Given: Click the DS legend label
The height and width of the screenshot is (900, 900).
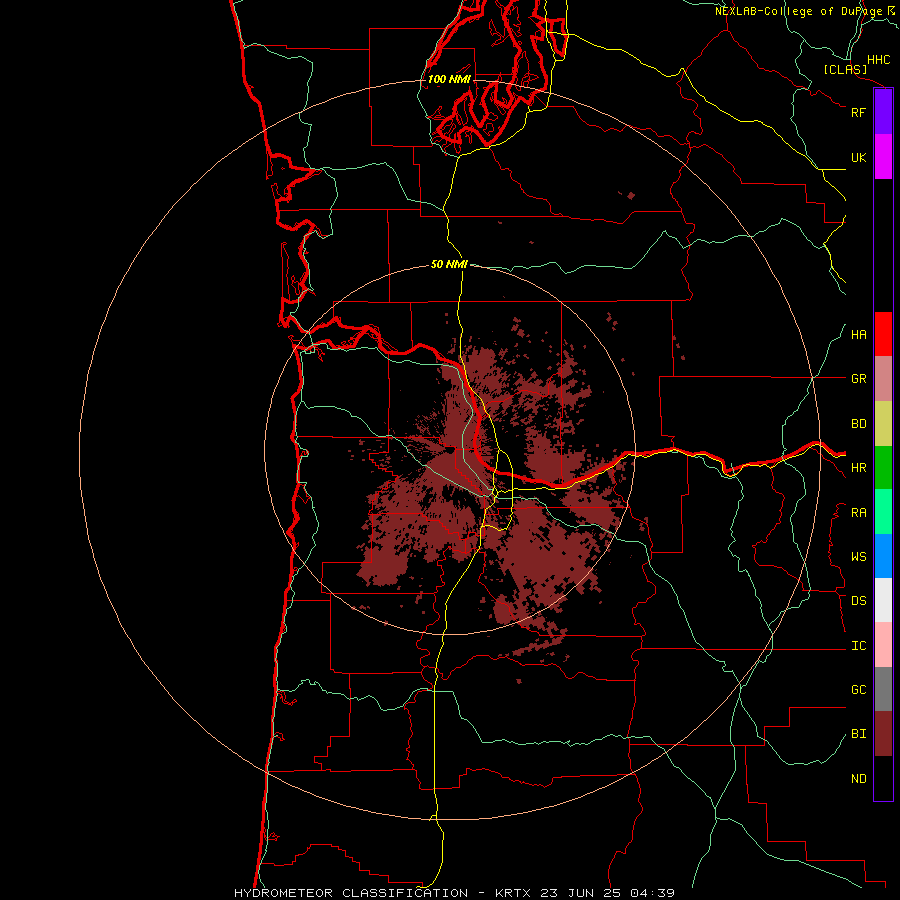Looking at the screenshot, I should click(x=858, y=601).
